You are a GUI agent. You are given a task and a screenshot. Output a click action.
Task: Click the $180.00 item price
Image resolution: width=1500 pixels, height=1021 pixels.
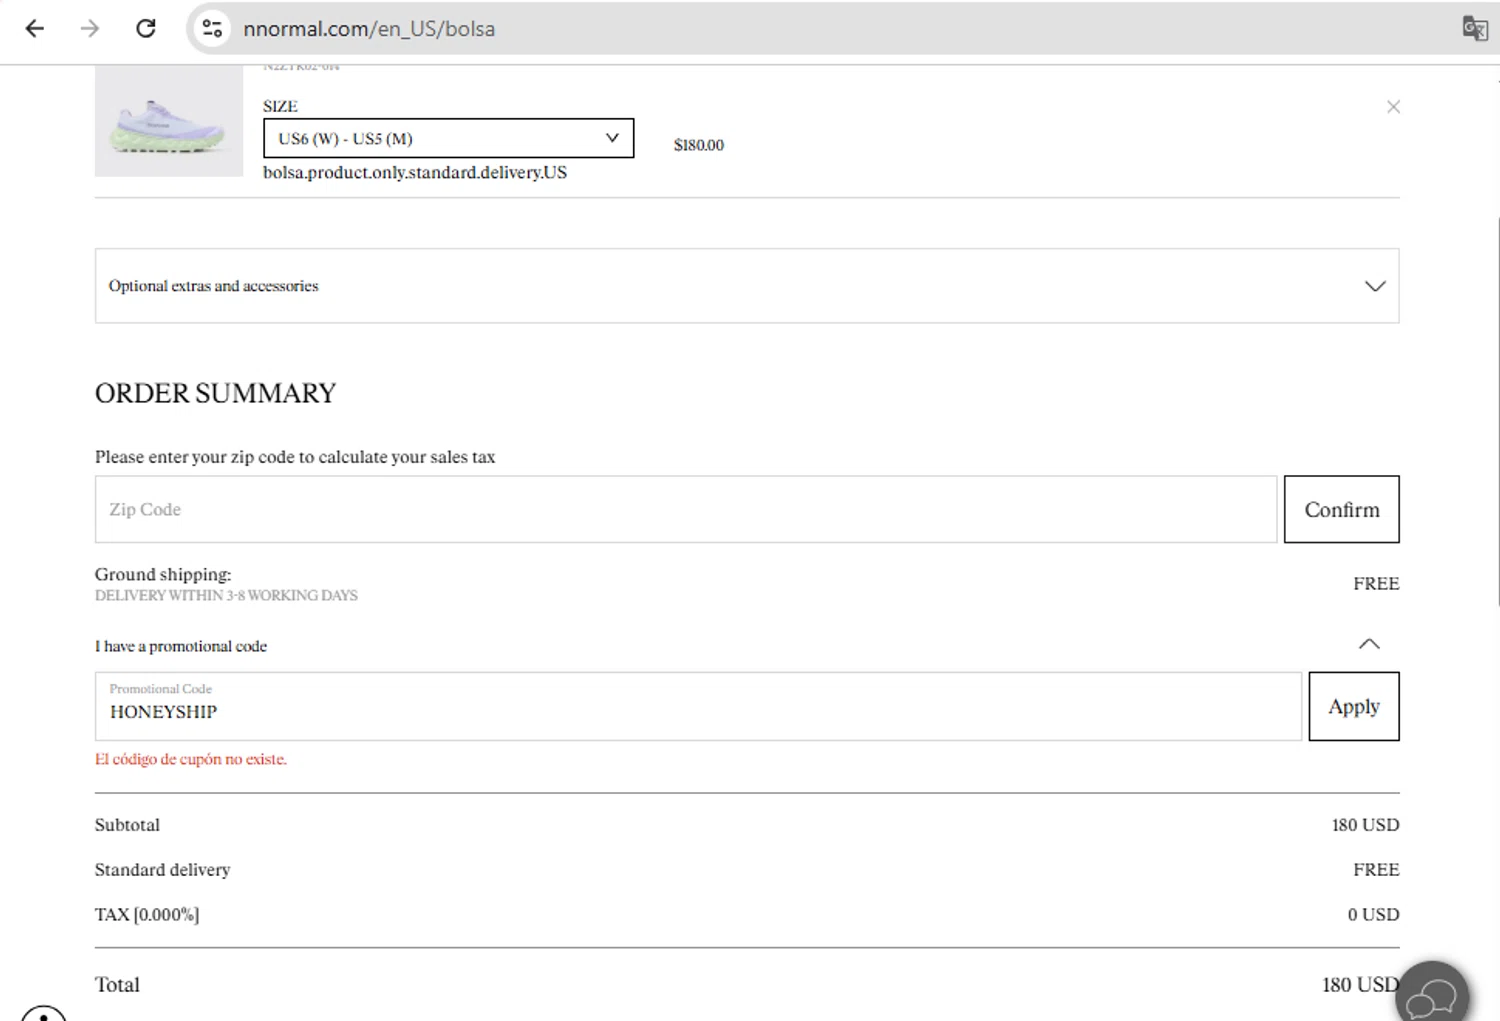pyautogui.click(x=698, y=145)
